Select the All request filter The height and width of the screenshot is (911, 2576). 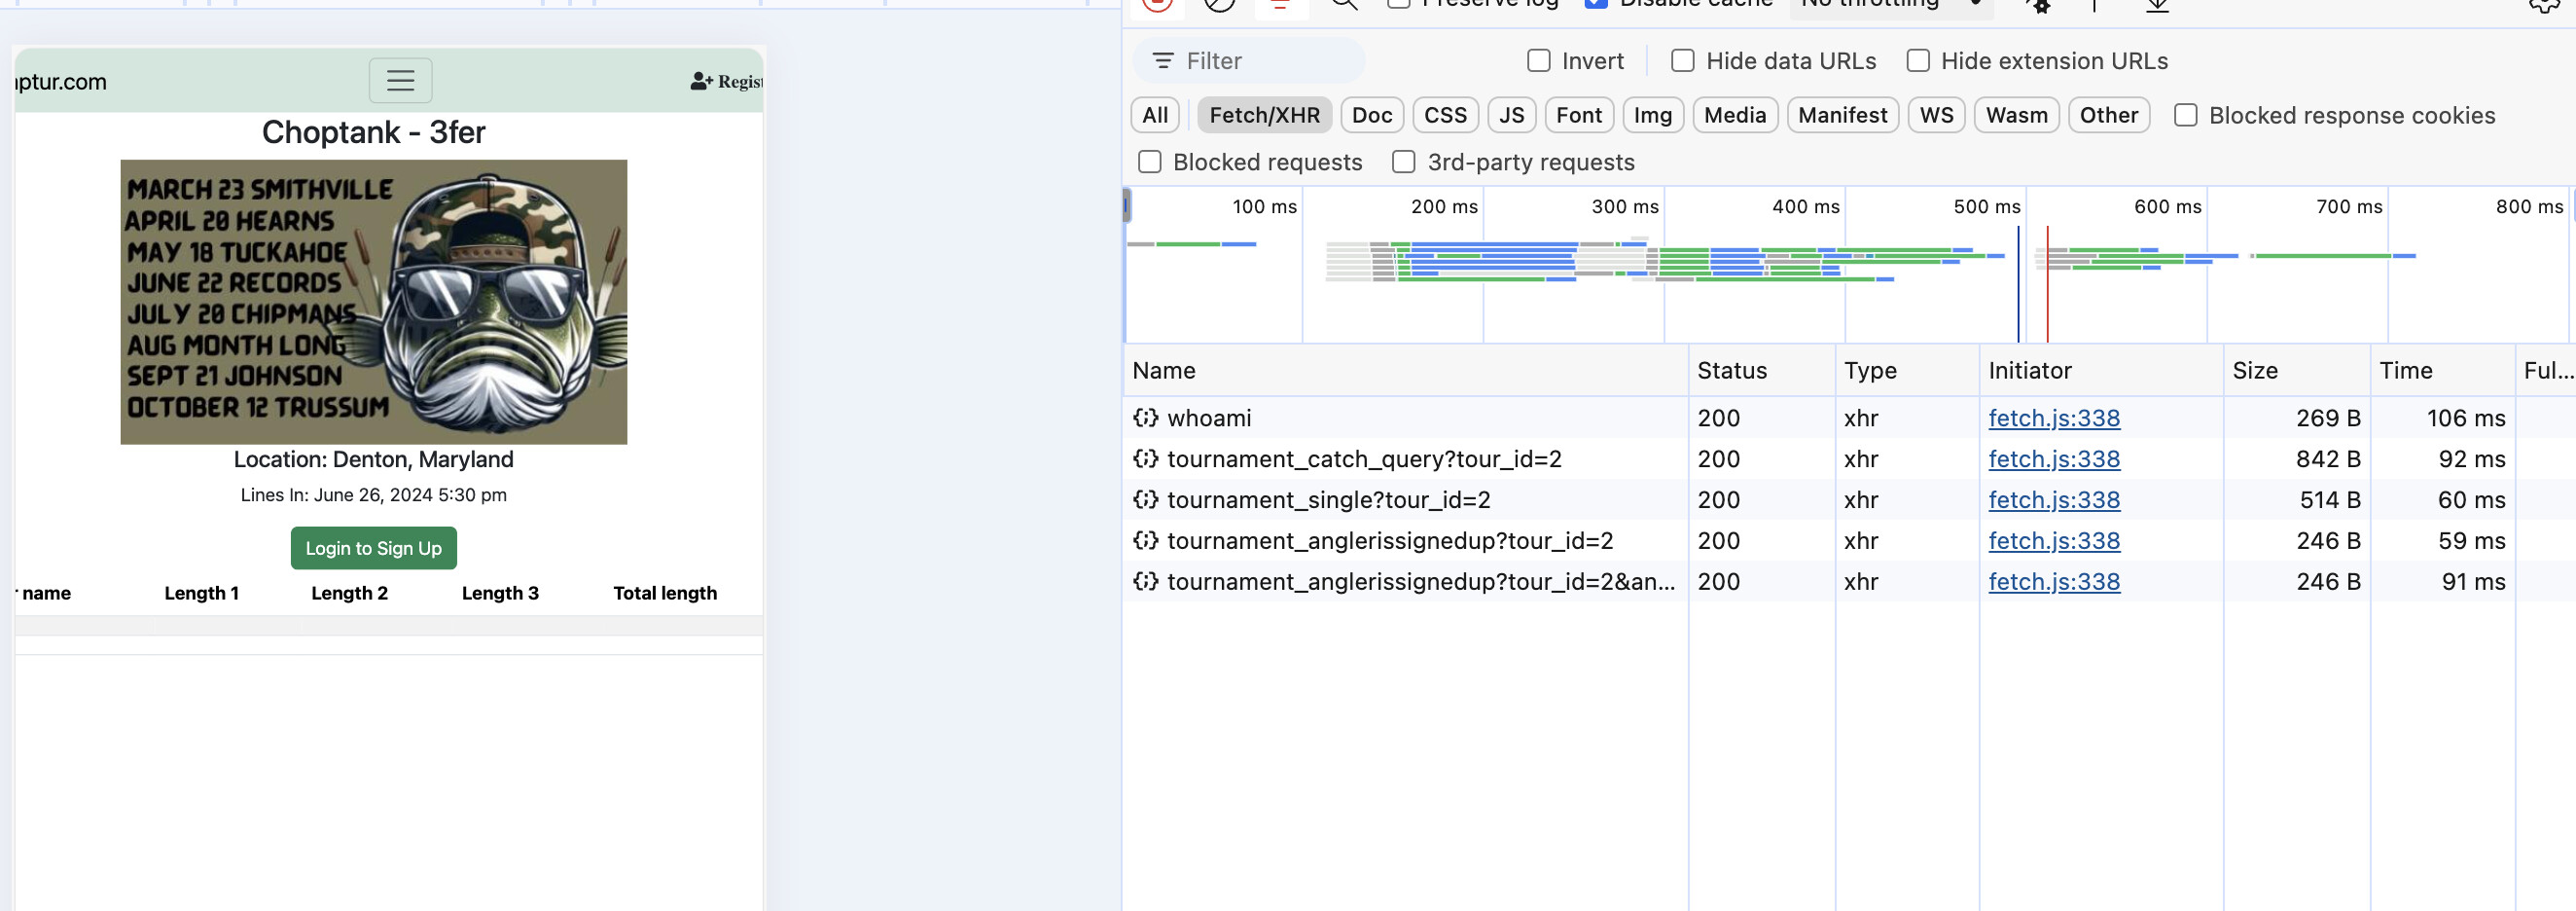pos(1155,116)
